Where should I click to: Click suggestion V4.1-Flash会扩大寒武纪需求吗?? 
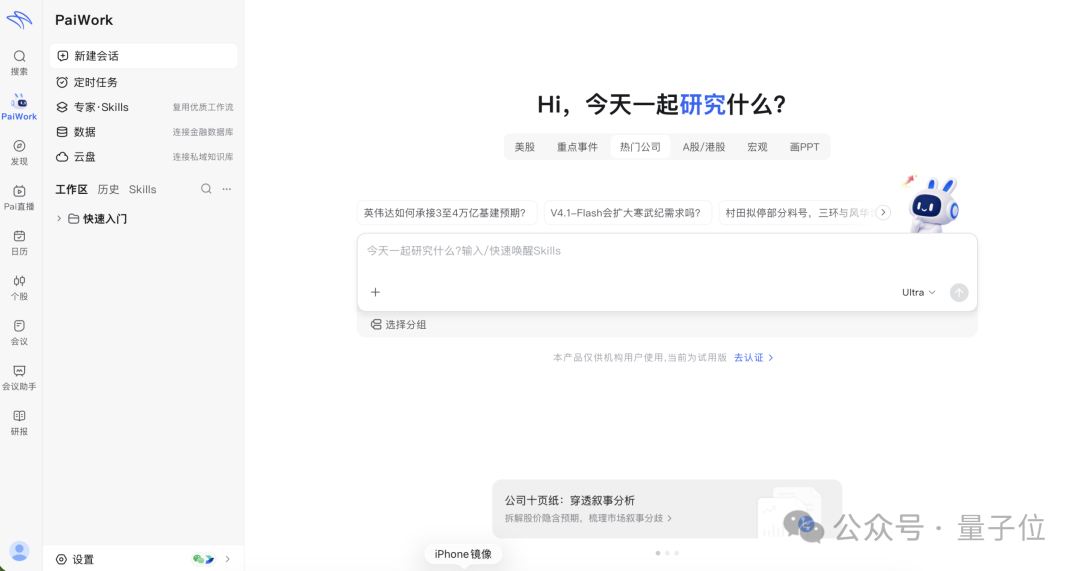click(x=627, y=213)
